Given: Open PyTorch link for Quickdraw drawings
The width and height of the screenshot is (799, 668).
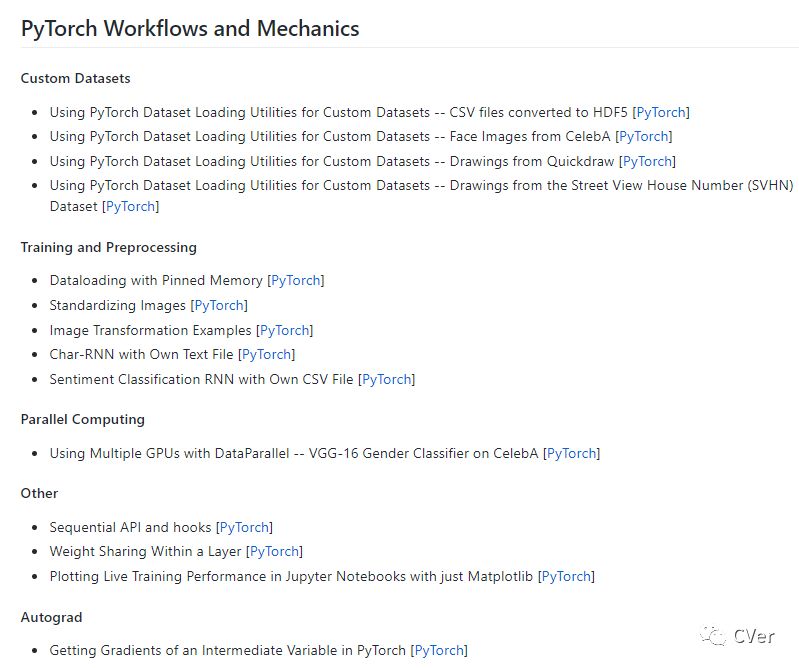Looking at the screenshot, I should click(x=647, y=161).
